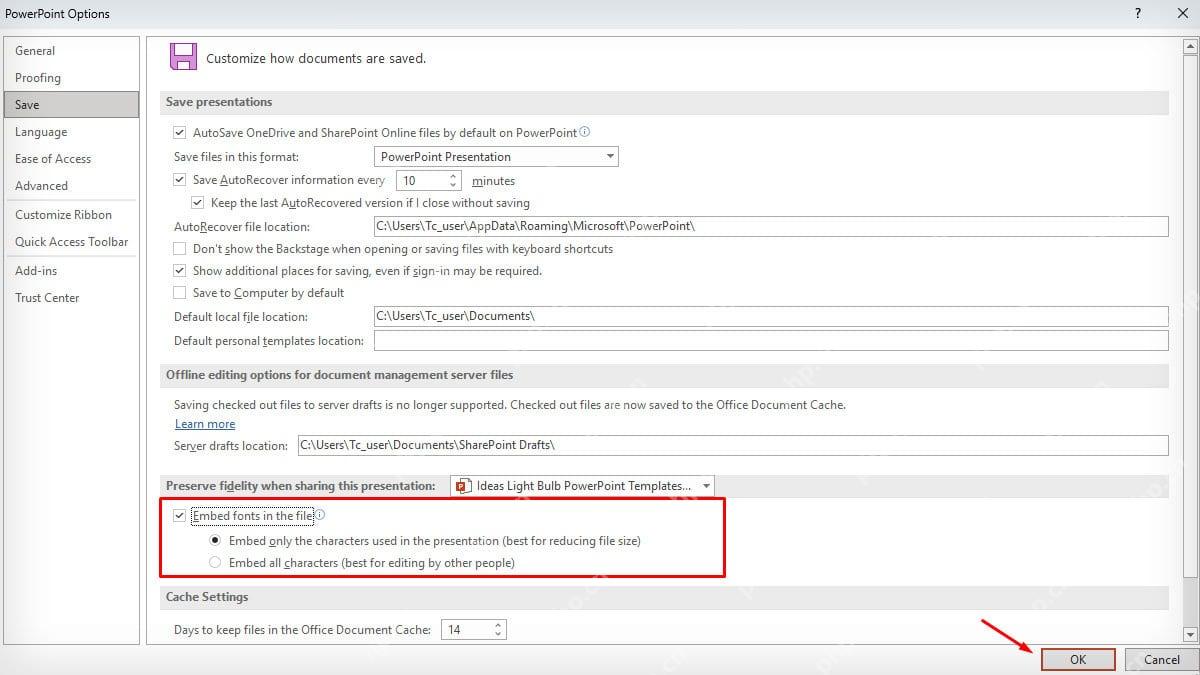The width and height of the screenshot is (1200, 675).
Task: Expand the Preserve fidelity presentation dropdown
Action: pos(582,486)
